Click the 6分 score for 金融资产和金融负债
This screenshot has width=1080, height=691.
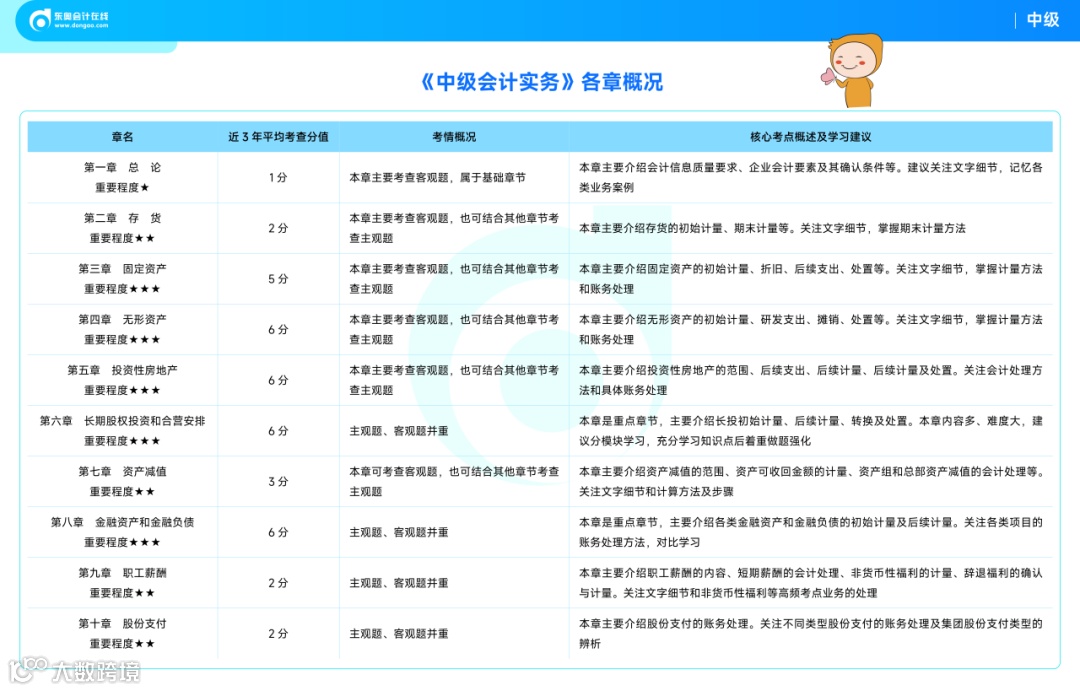point(278,532)
